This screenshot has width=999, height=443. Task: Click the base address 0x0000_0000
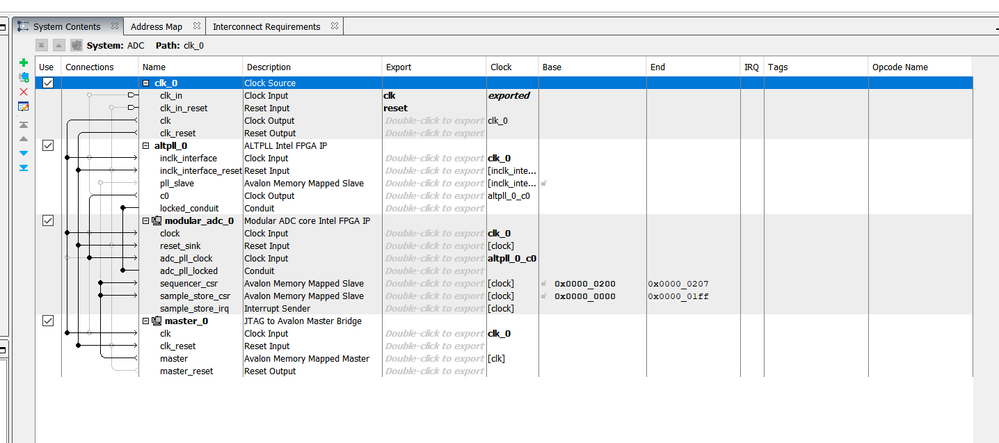[x=585, y=296]
